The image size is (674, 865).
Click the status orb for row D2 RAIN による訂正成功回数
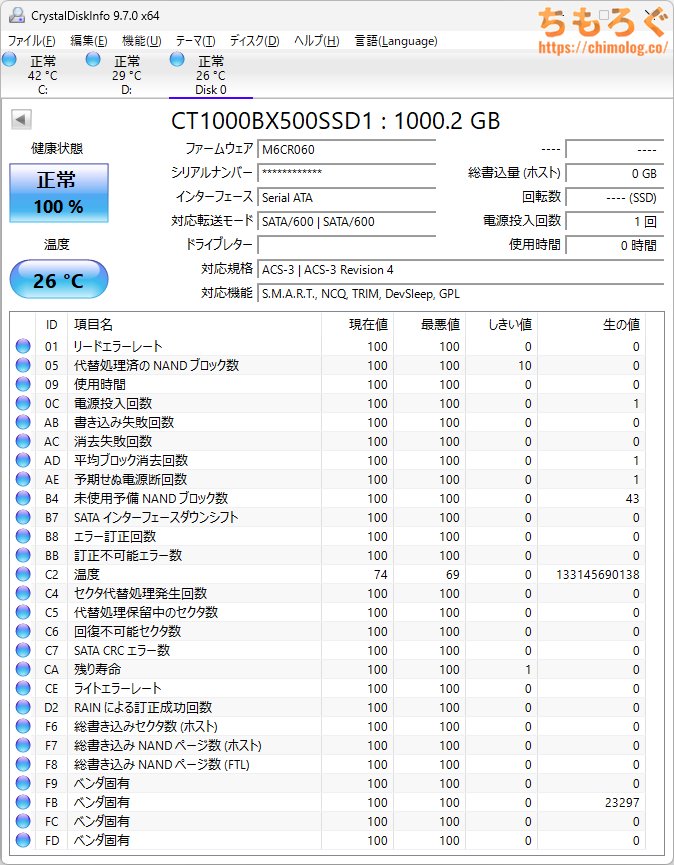pyautogui.click(x=23, y=707)
